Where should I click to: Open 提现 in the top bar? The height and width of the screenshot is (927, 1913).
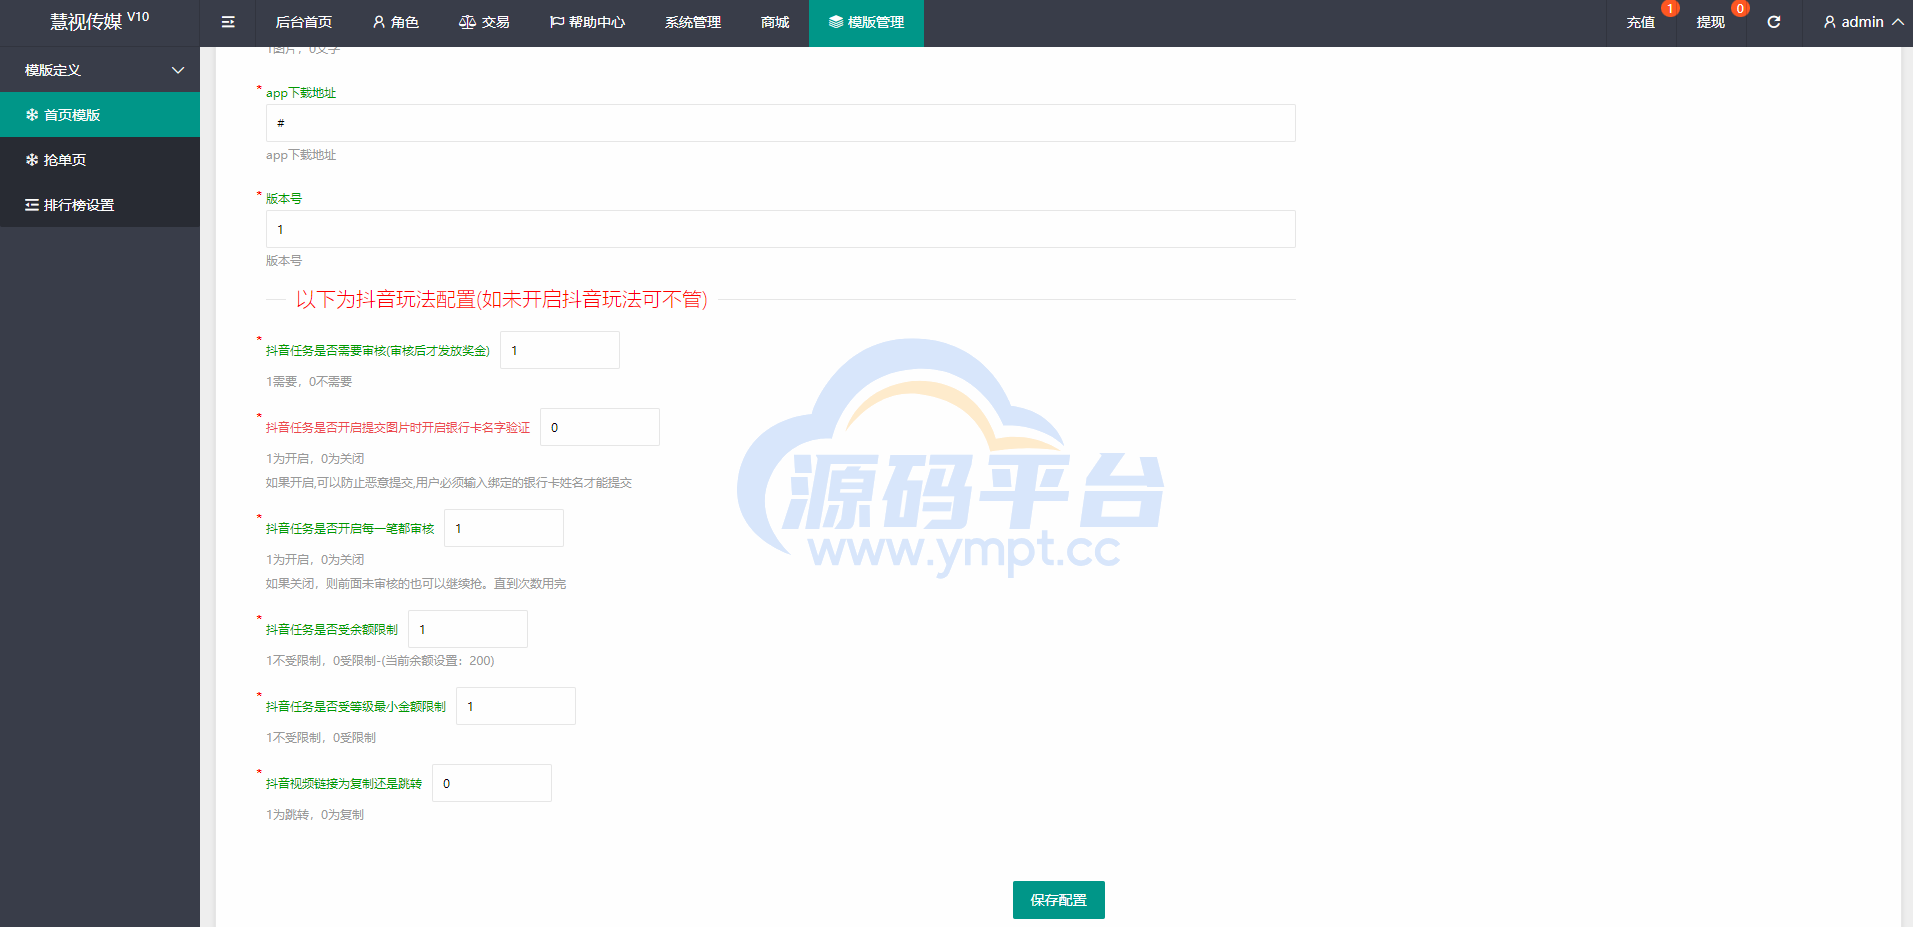click(1711, 22)
